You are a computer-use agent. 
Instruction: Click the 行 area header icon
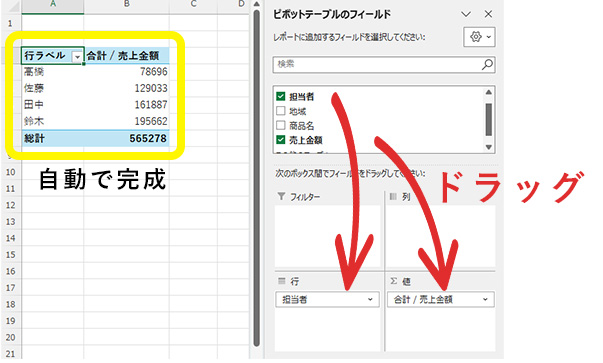click(x=282, y=281)
